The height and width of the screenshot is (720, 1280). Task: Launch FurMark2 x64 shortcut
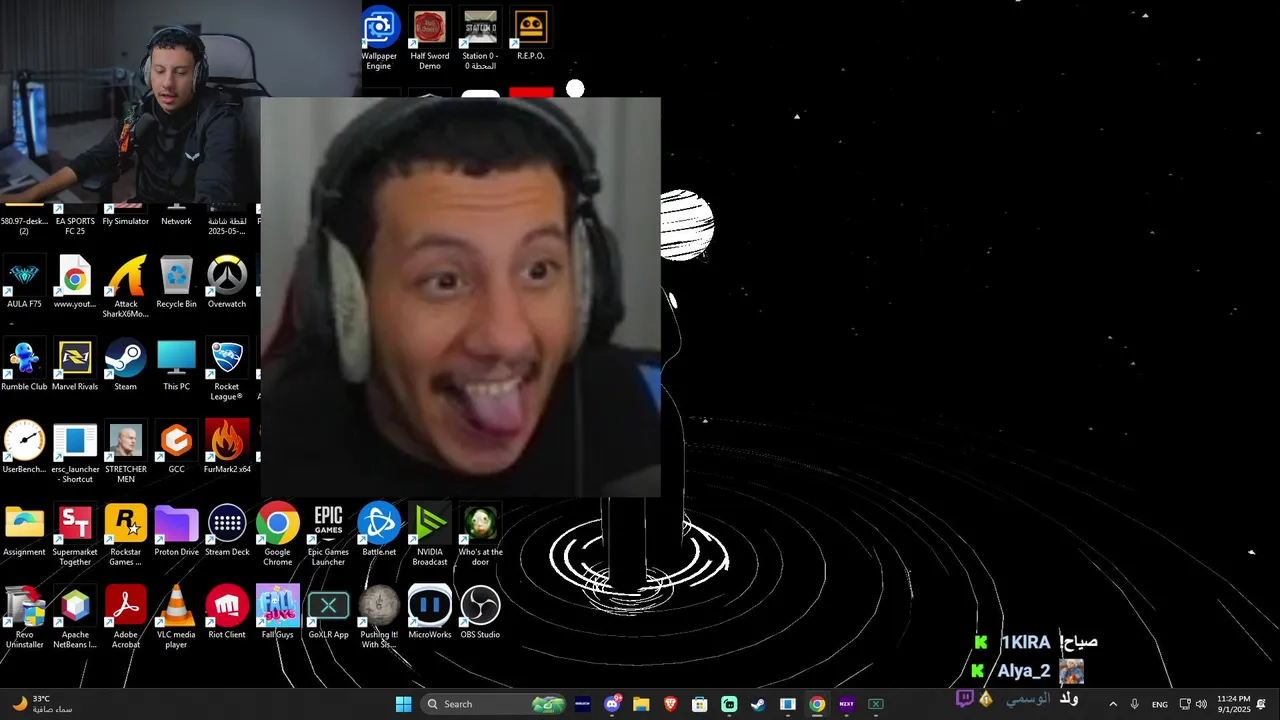227,448
